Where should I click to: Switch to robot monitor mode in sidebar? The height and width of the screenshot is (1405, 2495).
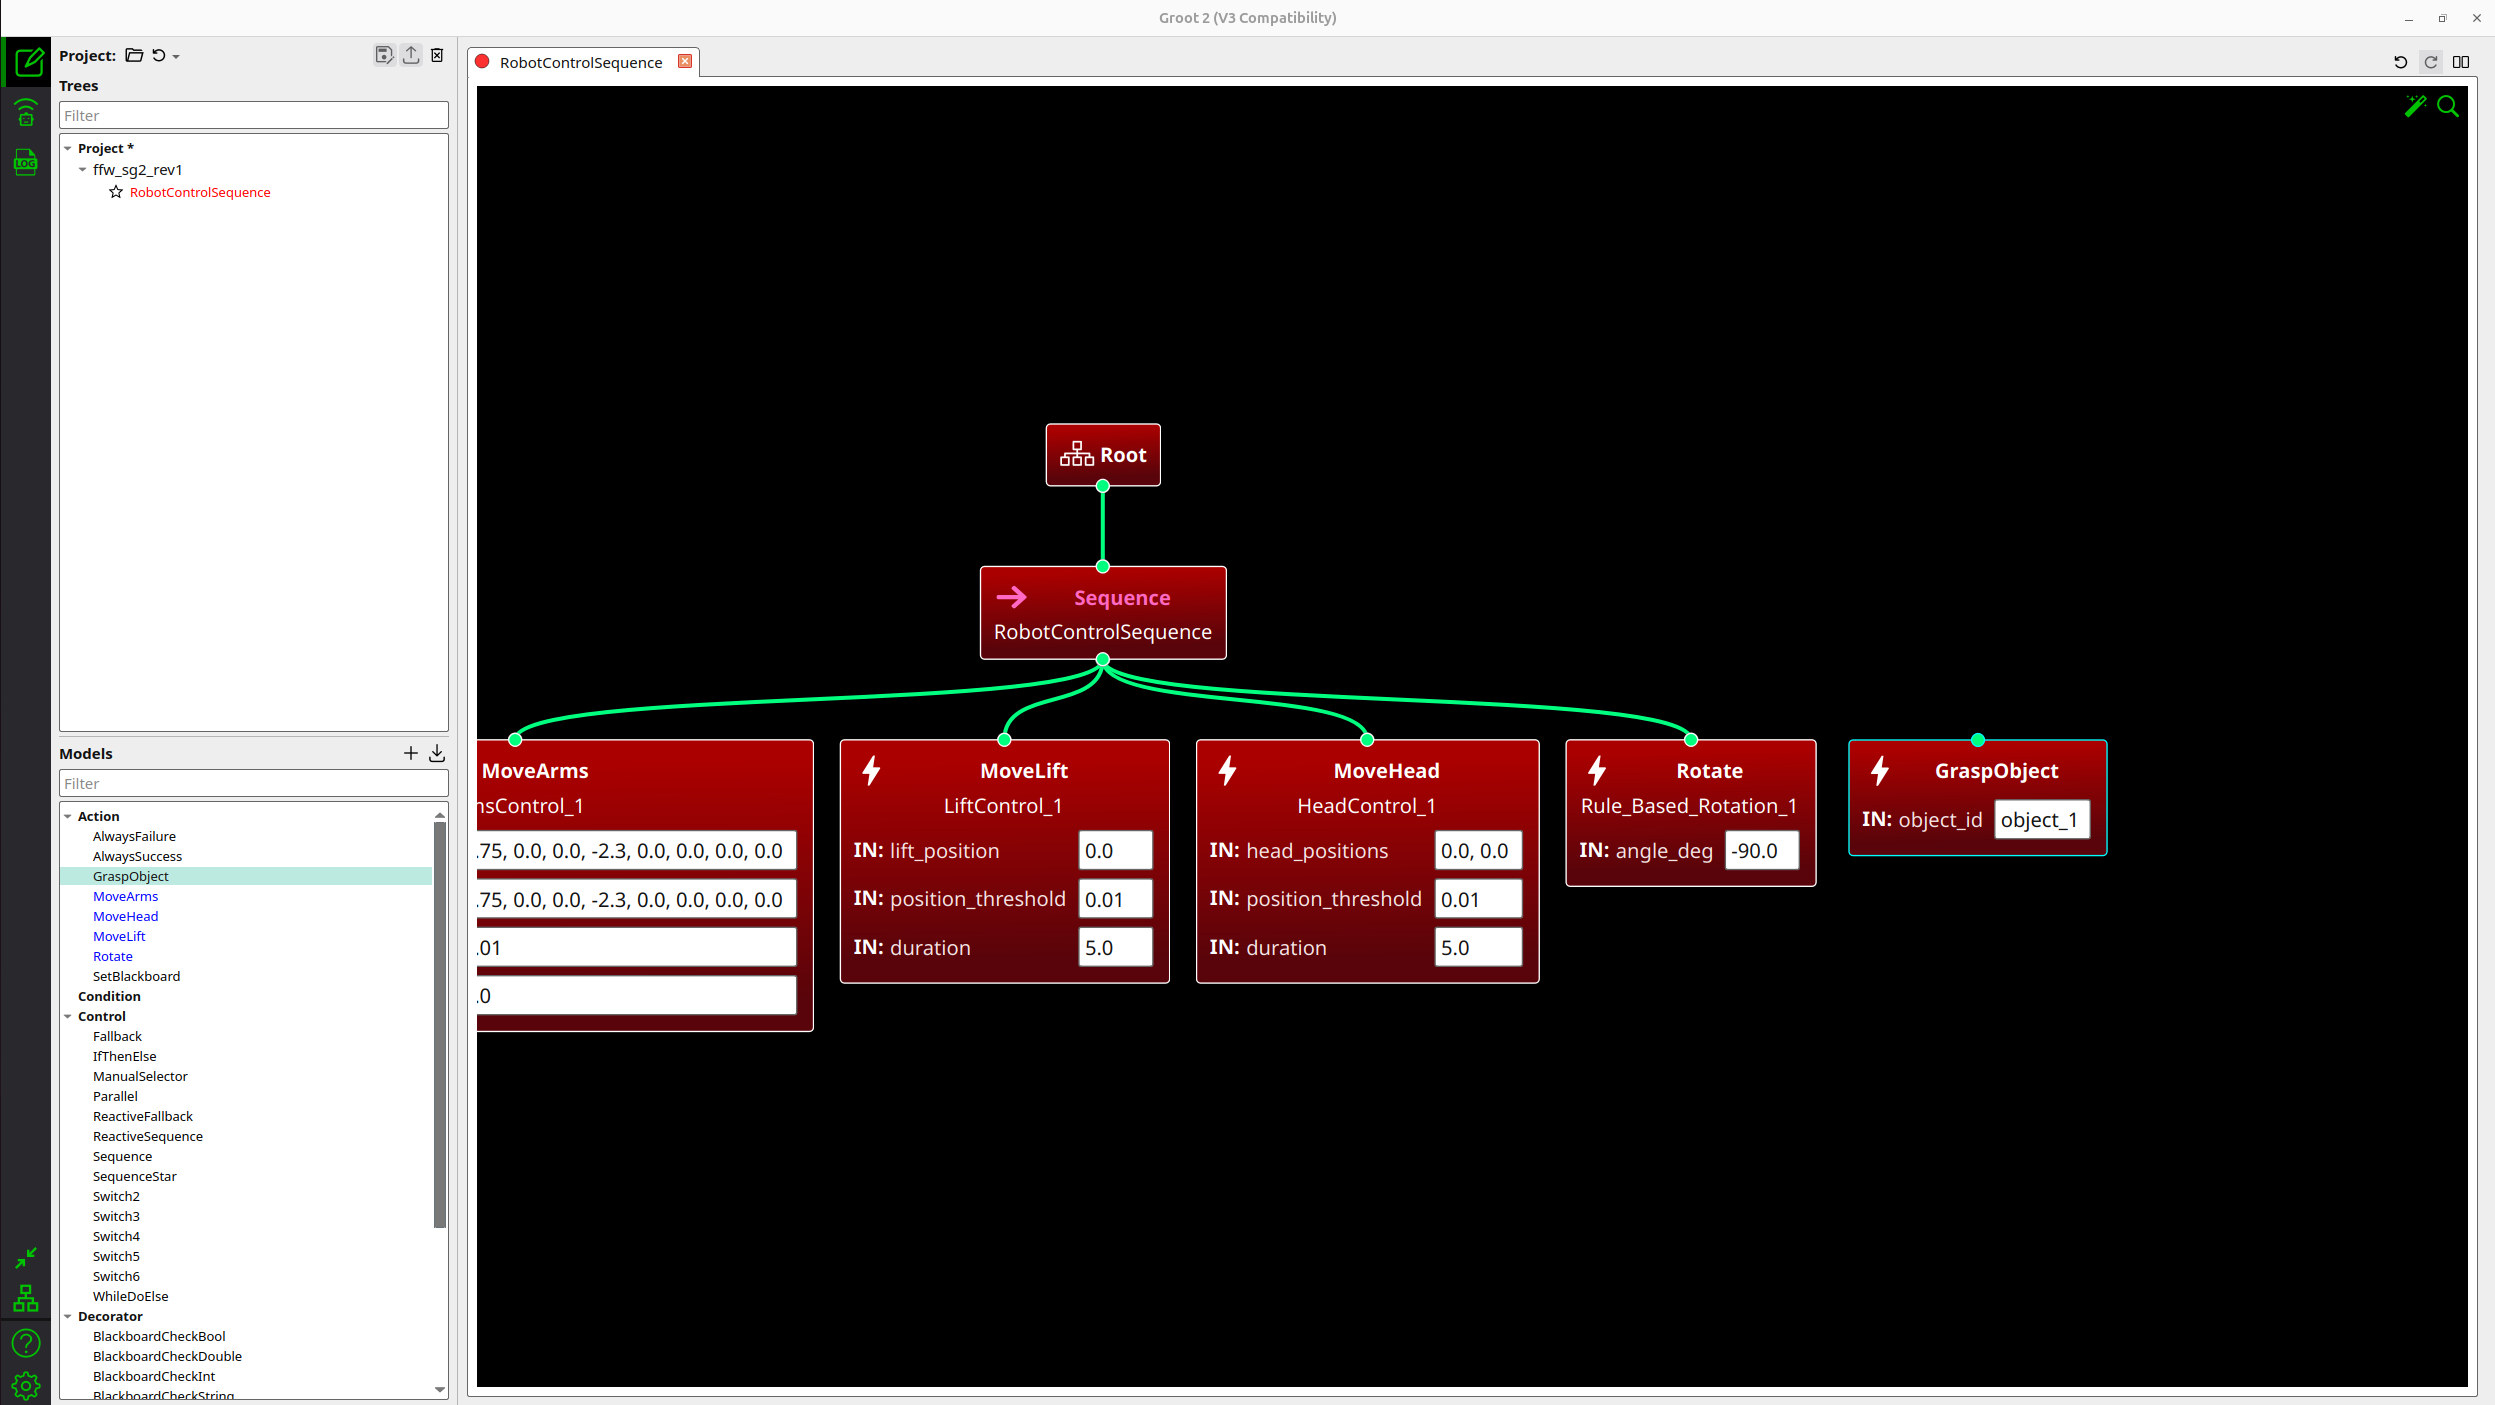pos(26,113)
